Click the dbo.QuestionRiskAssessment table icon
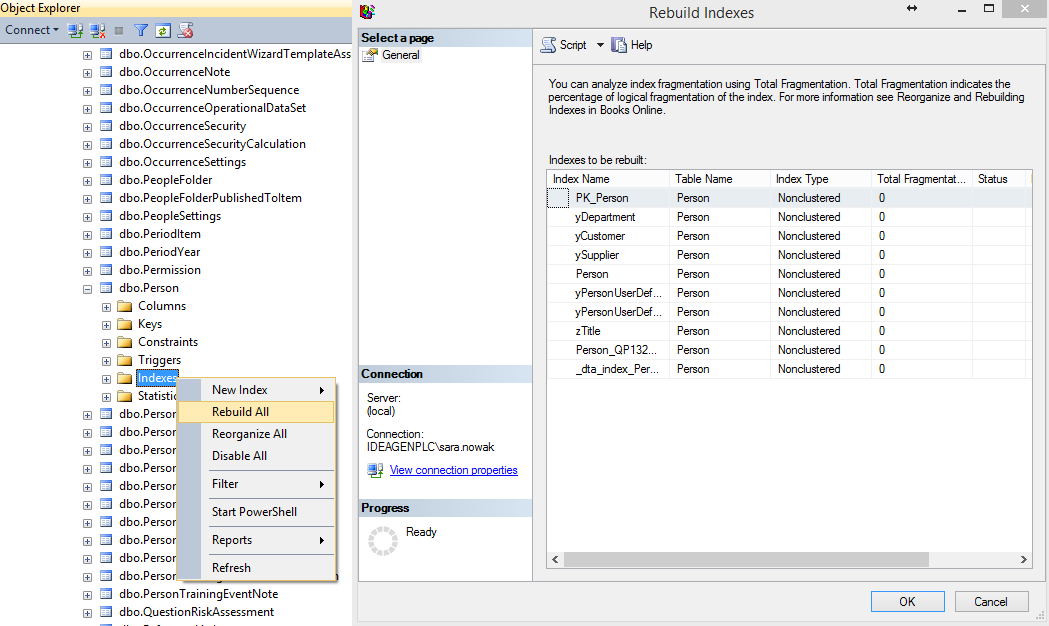Viewport: 1049px width, 626px height. coord(106,612)
